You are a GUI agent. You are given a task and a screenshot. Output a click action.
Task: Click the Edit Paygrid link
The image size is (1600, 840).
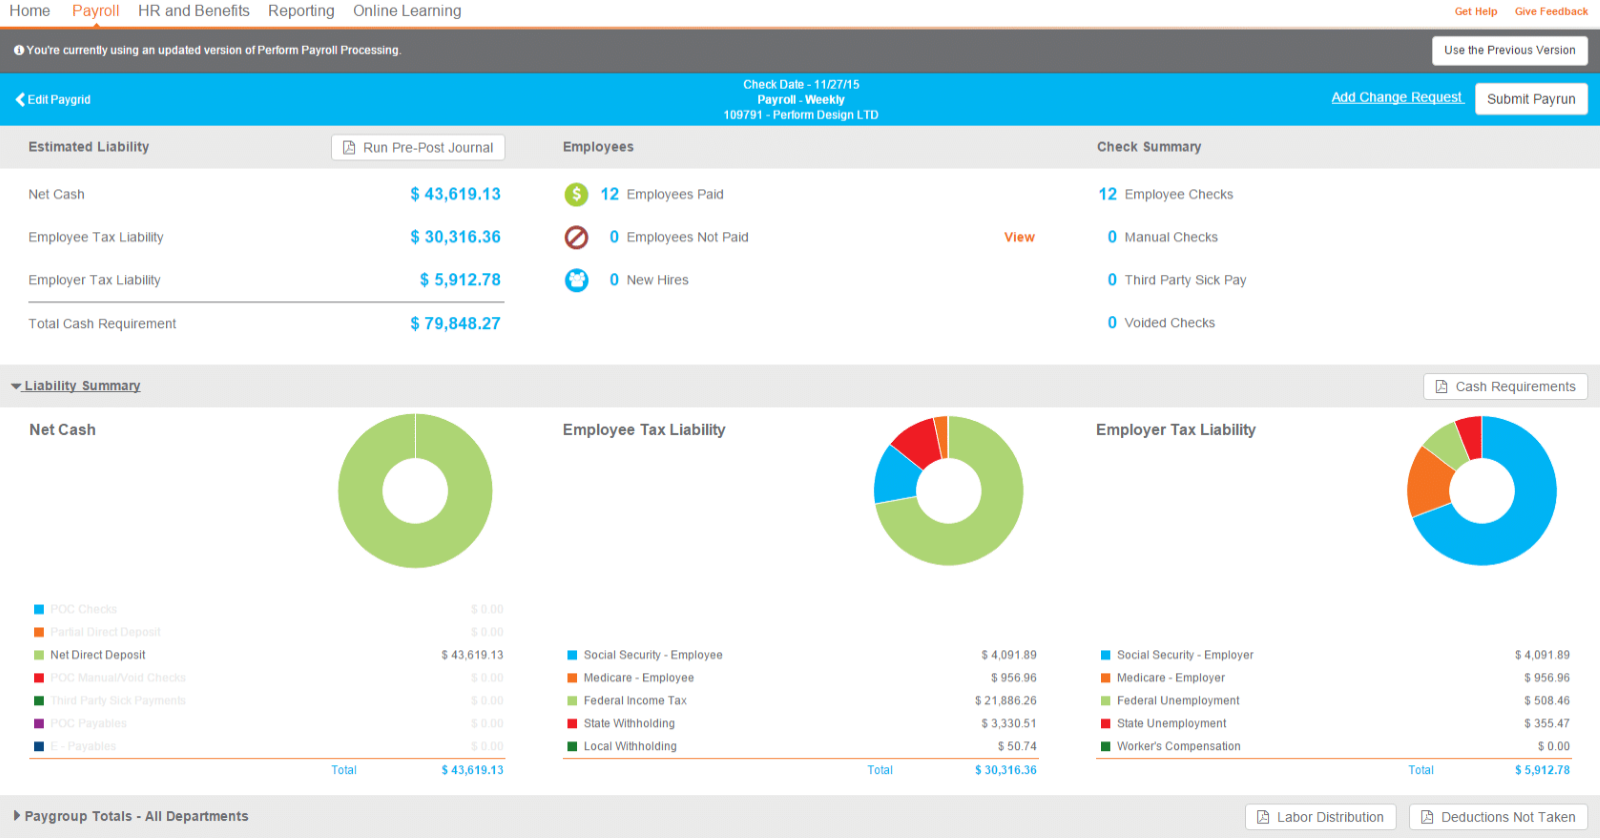click(x=53, y=99)
